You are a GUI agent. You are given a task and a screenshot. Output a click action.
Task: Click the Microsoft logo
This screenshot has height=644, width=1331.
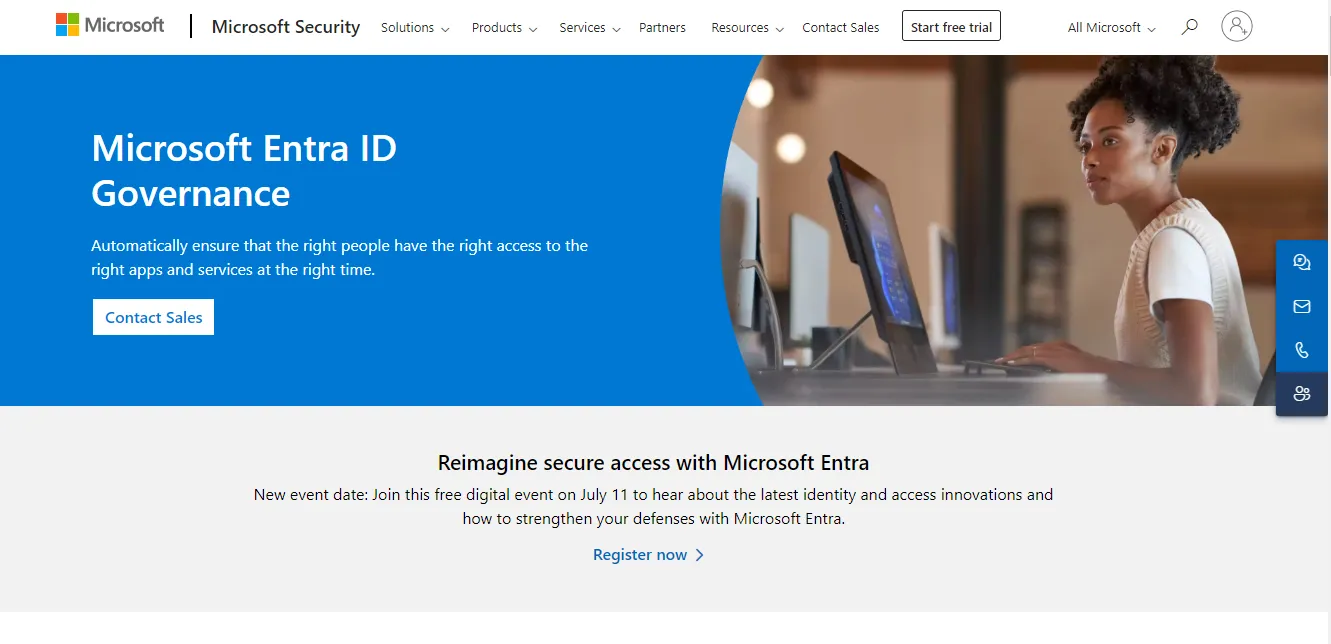110,25
